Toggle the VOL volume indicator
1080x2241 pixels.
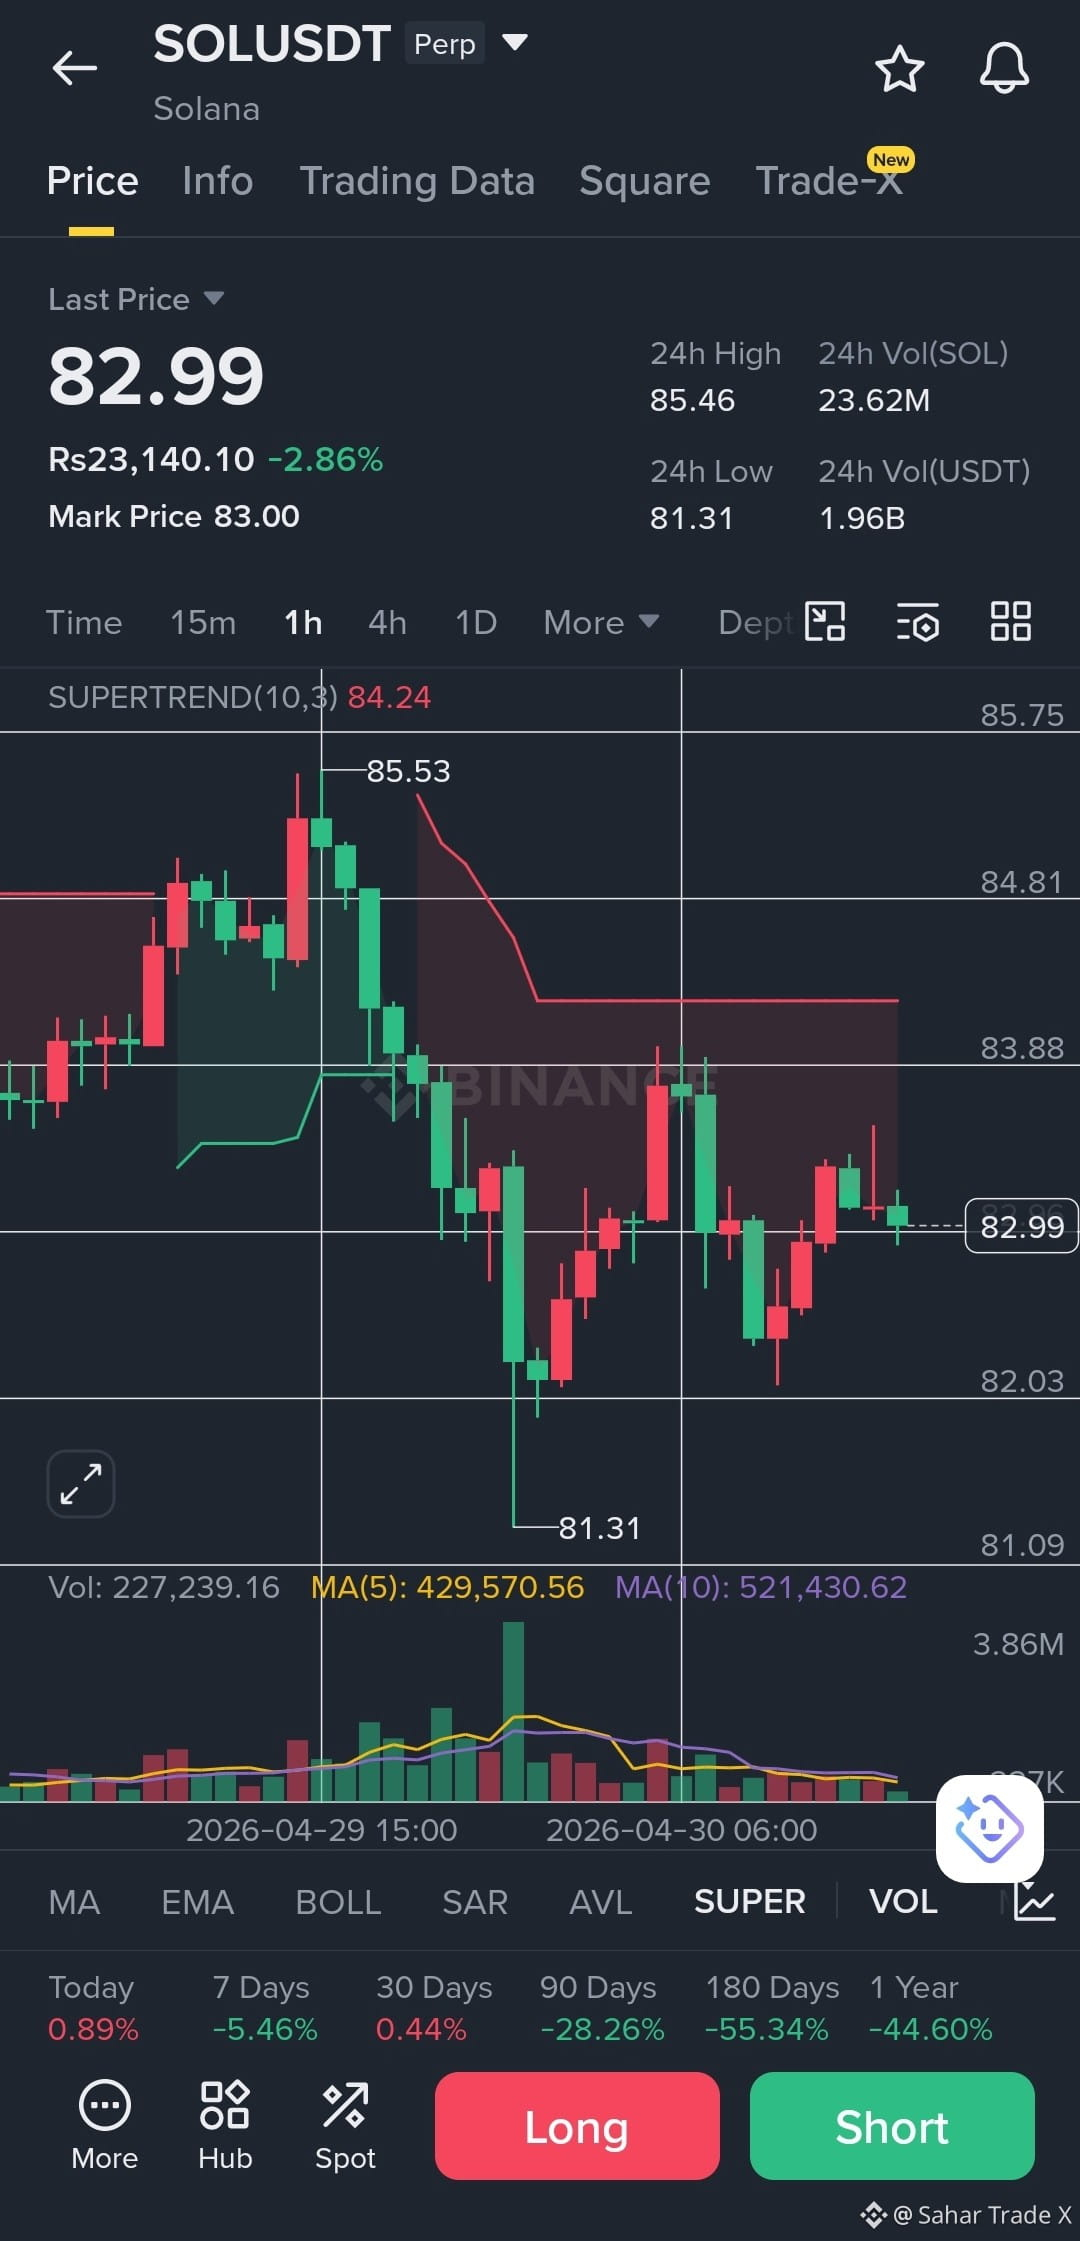903,1902
